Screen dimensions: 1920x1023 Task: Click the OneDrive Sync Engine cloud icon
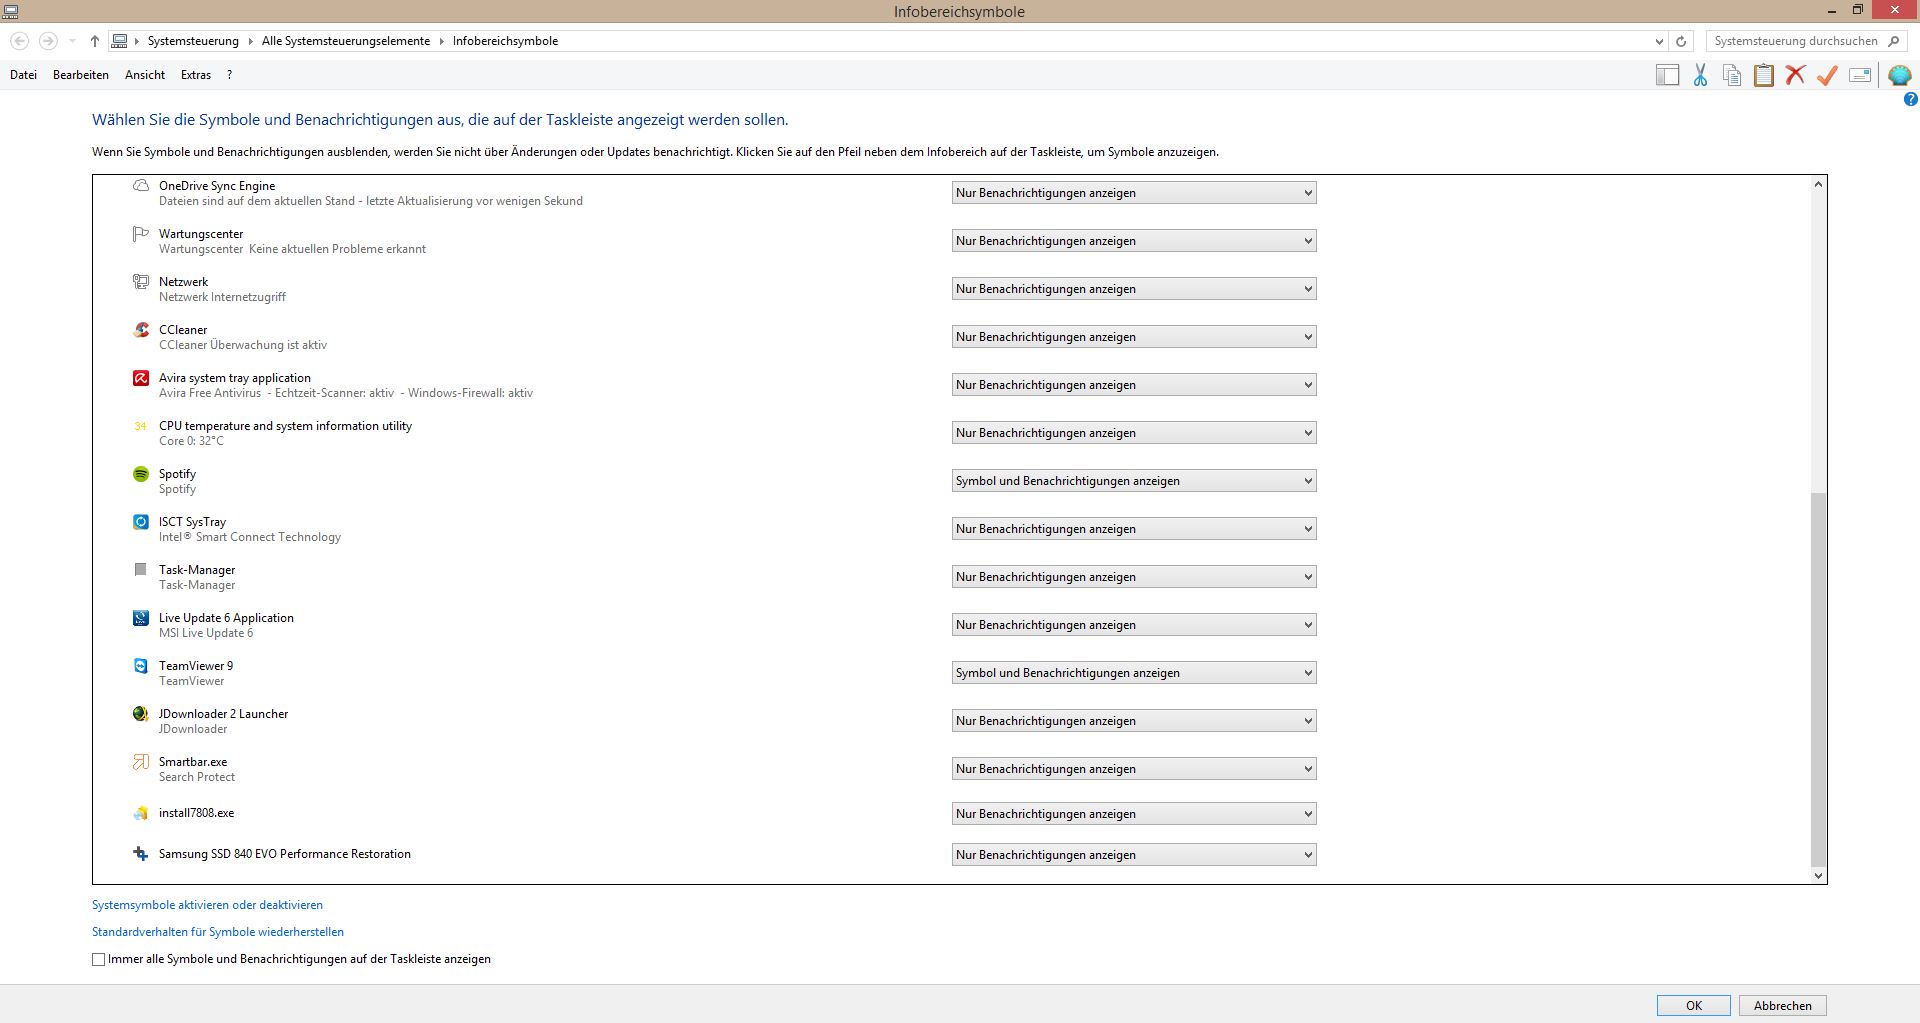tap(141, 186)
